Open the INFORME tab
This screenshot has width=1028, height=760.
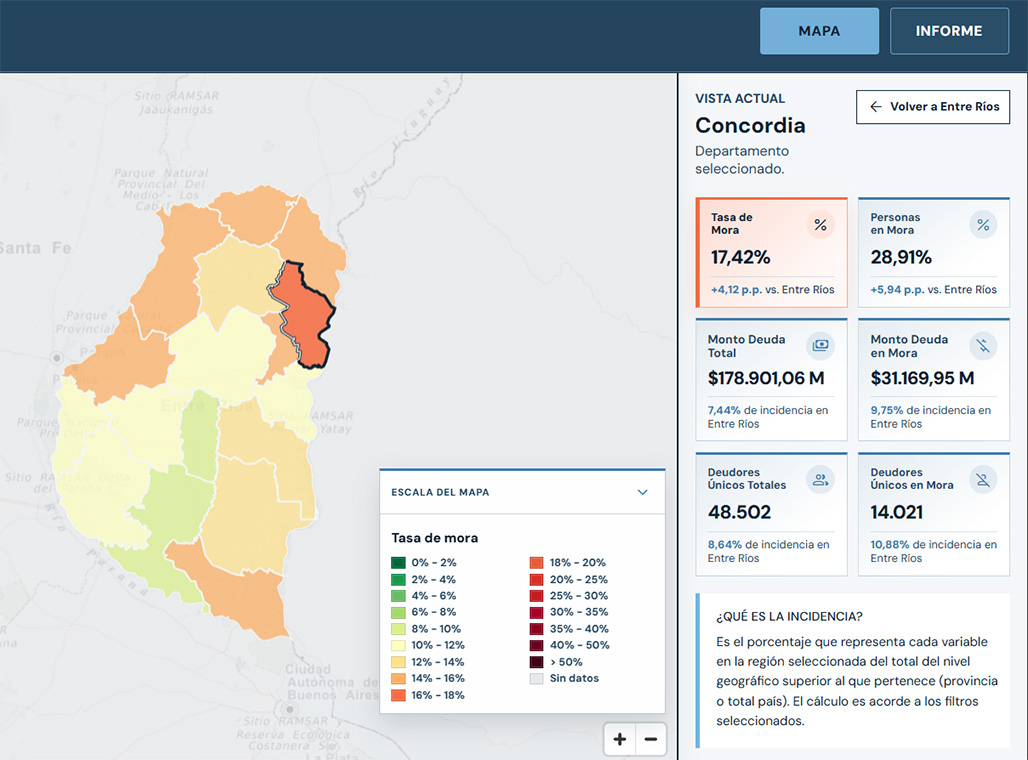click(x=949, y=31)
